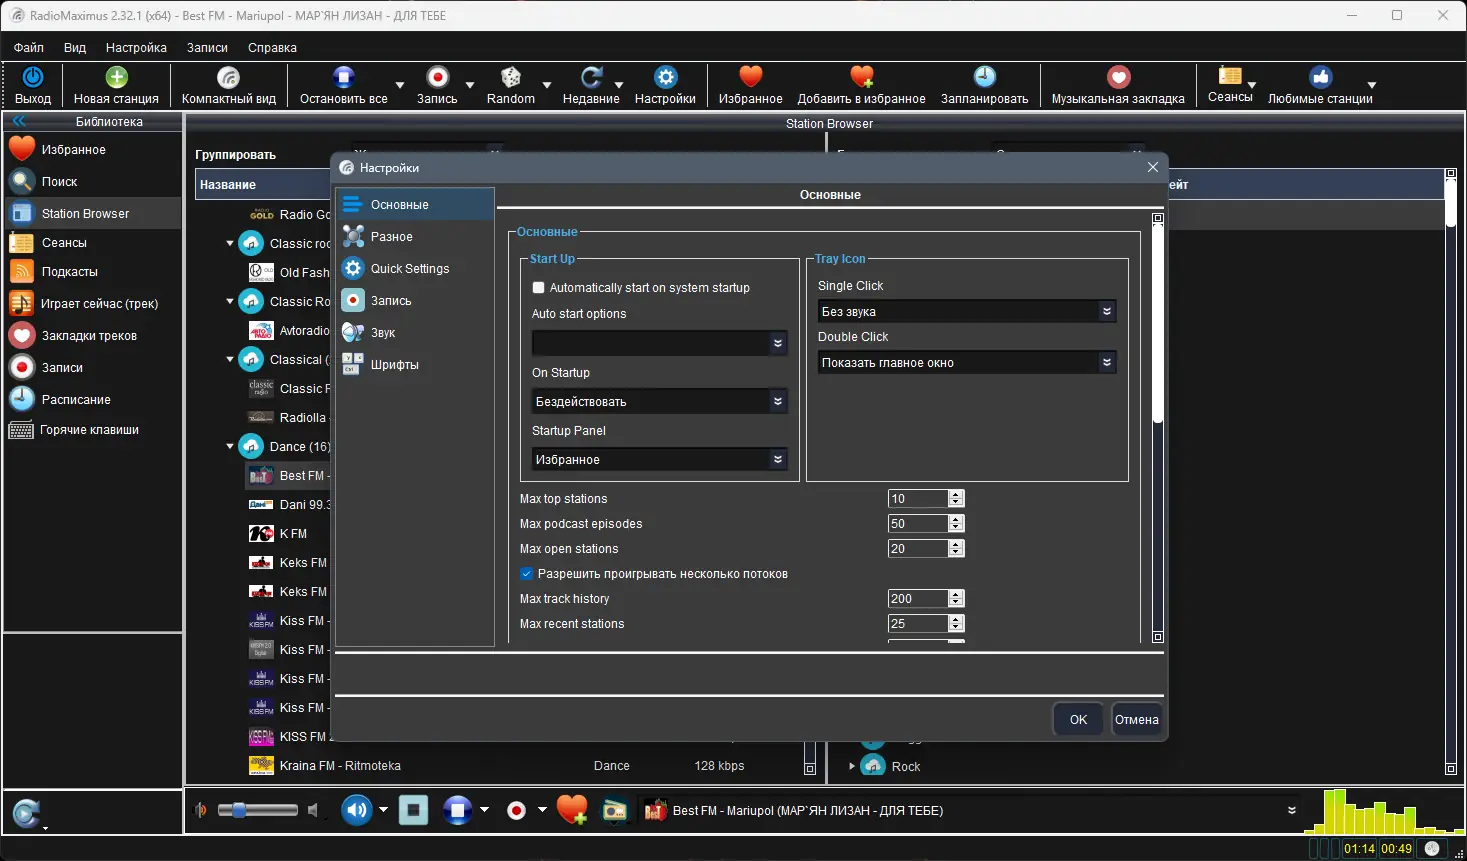Click the player's red record button
The width and height of the screenshot is (1467, 861).
(516, 810)
